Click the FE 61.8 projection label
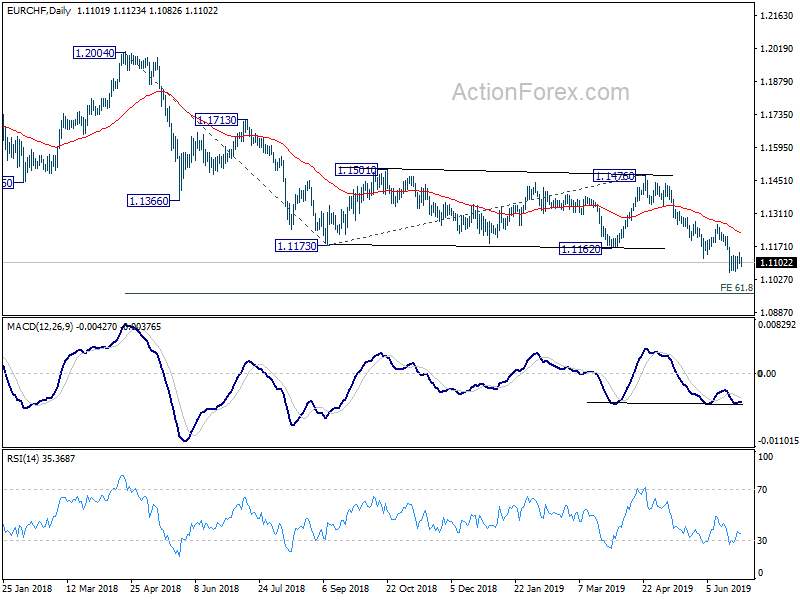 [x=736, y=288]
